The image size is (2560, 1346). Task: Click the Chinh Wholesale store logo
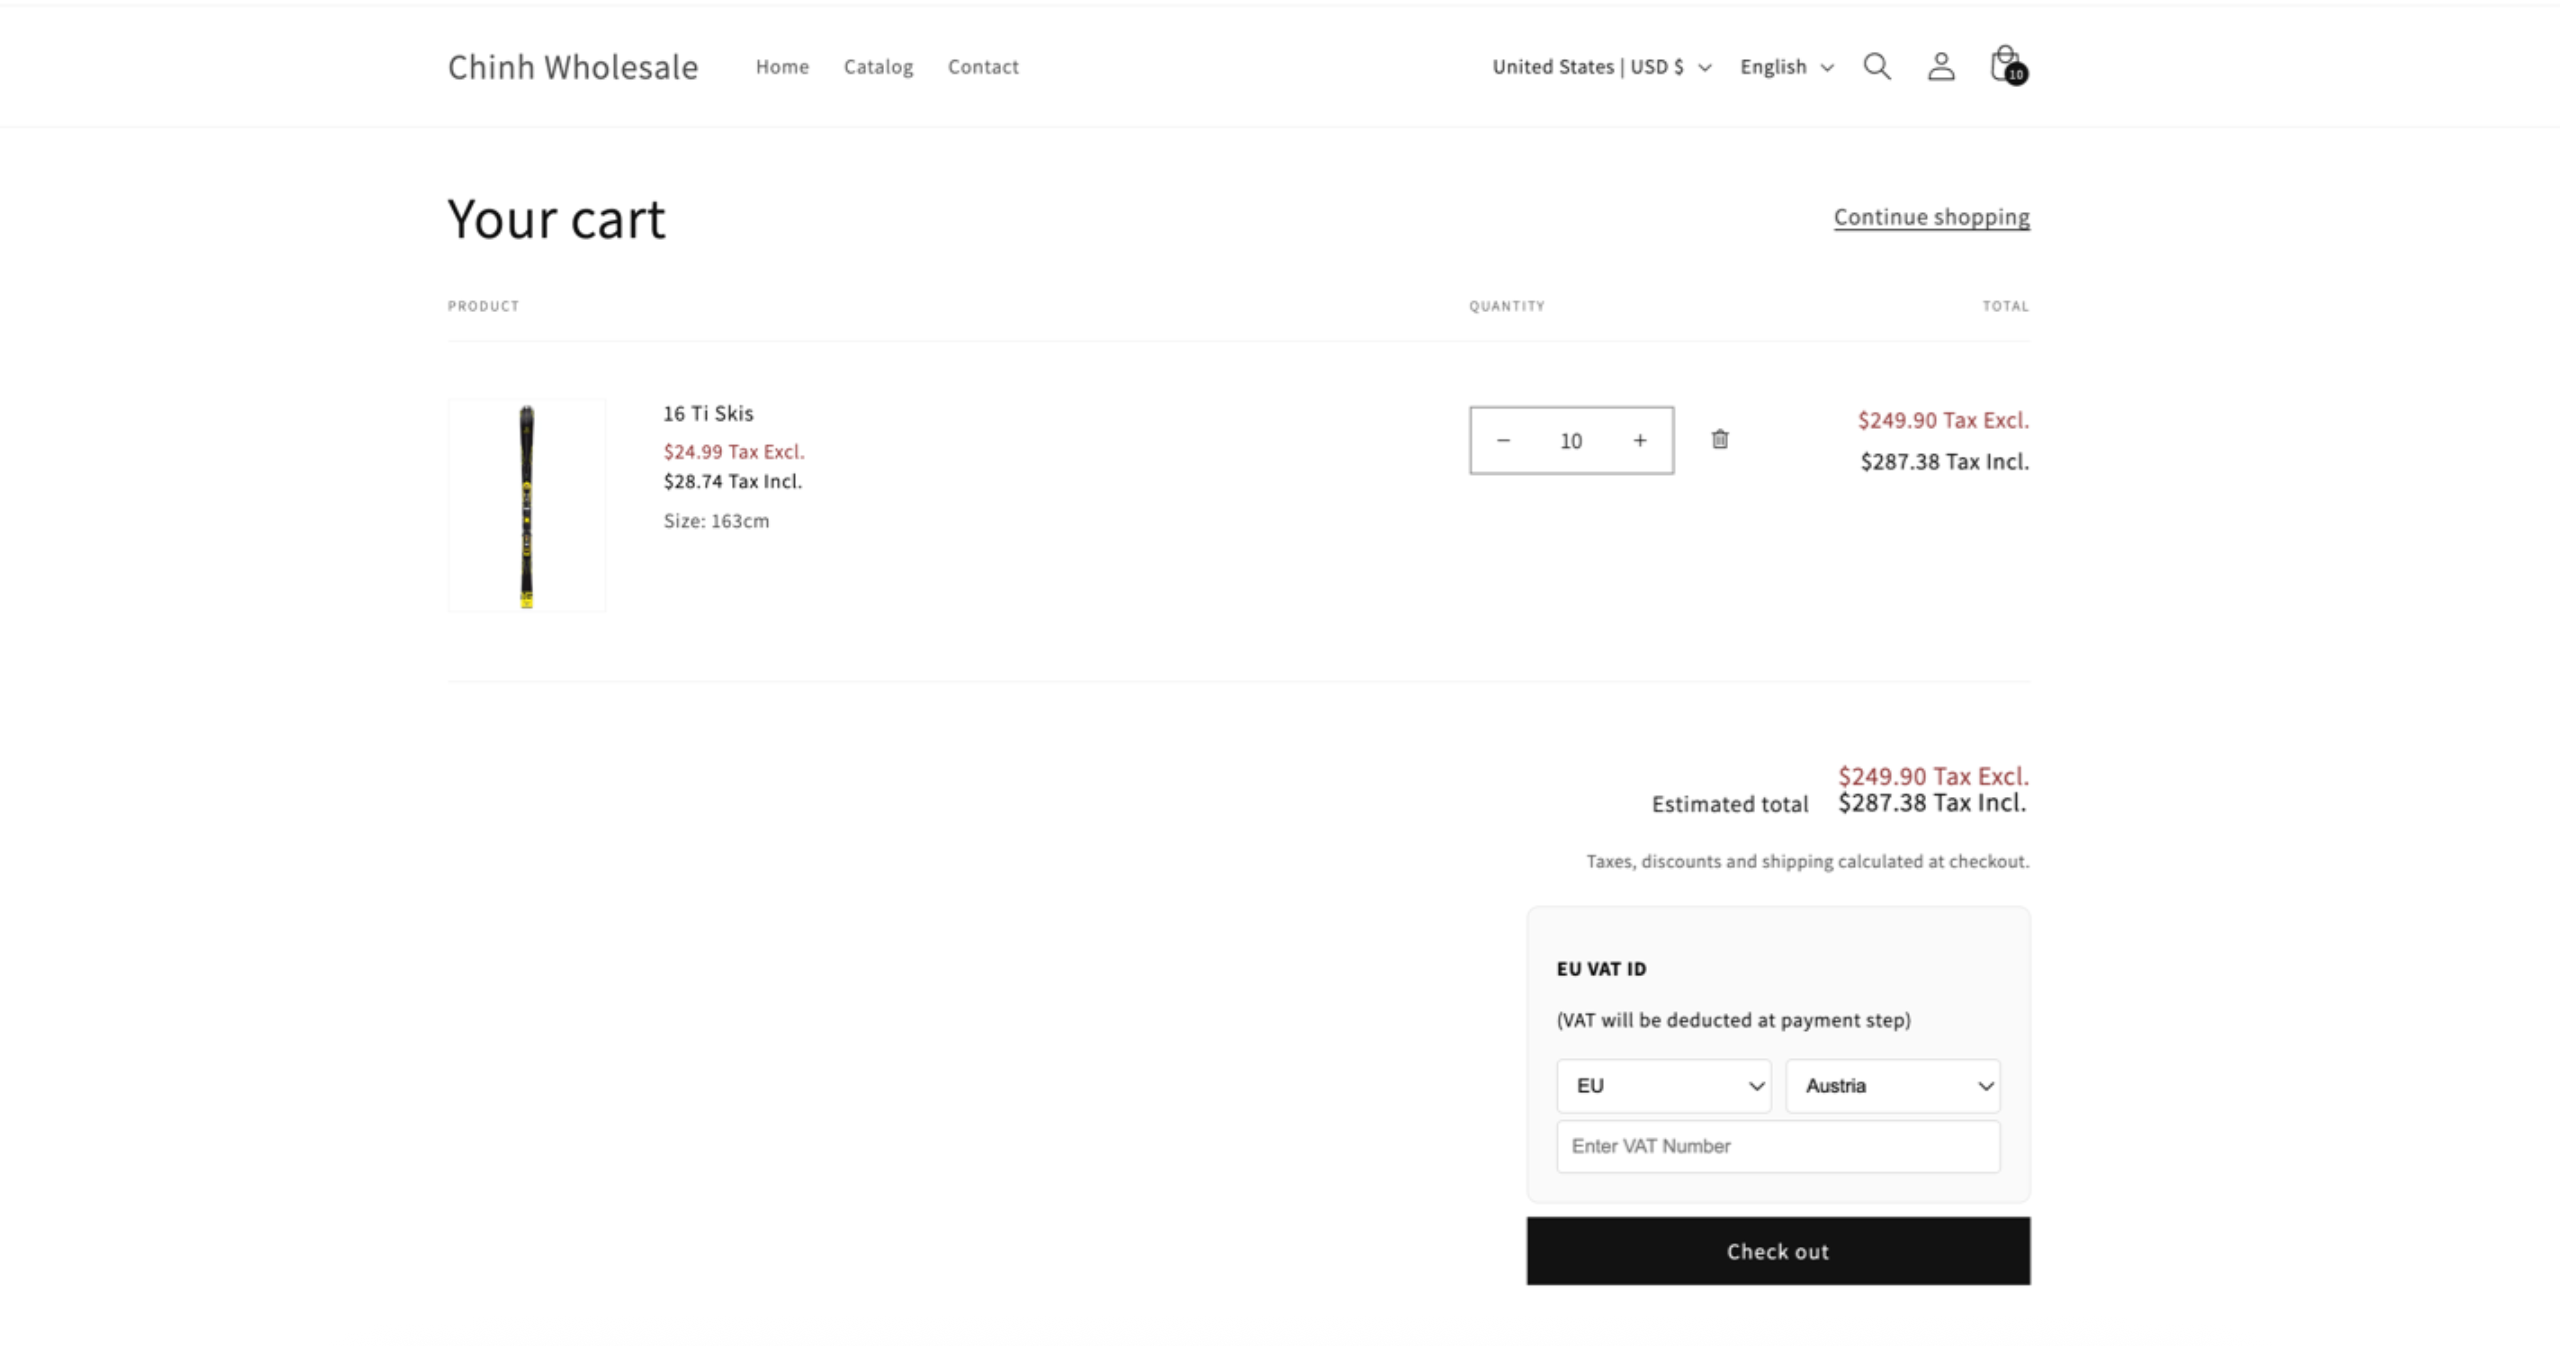[x=573, y=67]
